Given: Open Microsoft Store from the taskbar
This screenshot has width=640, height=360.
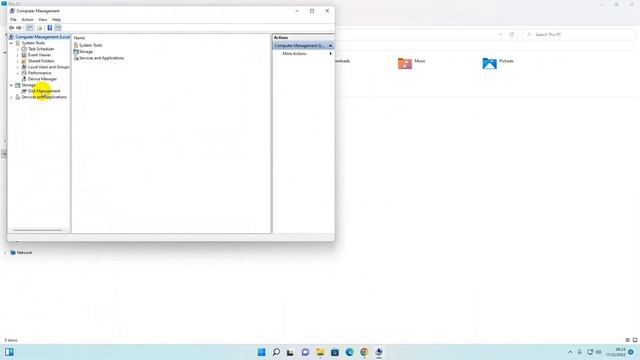Looking at the screenshot, I should click(x=335, y=352).
